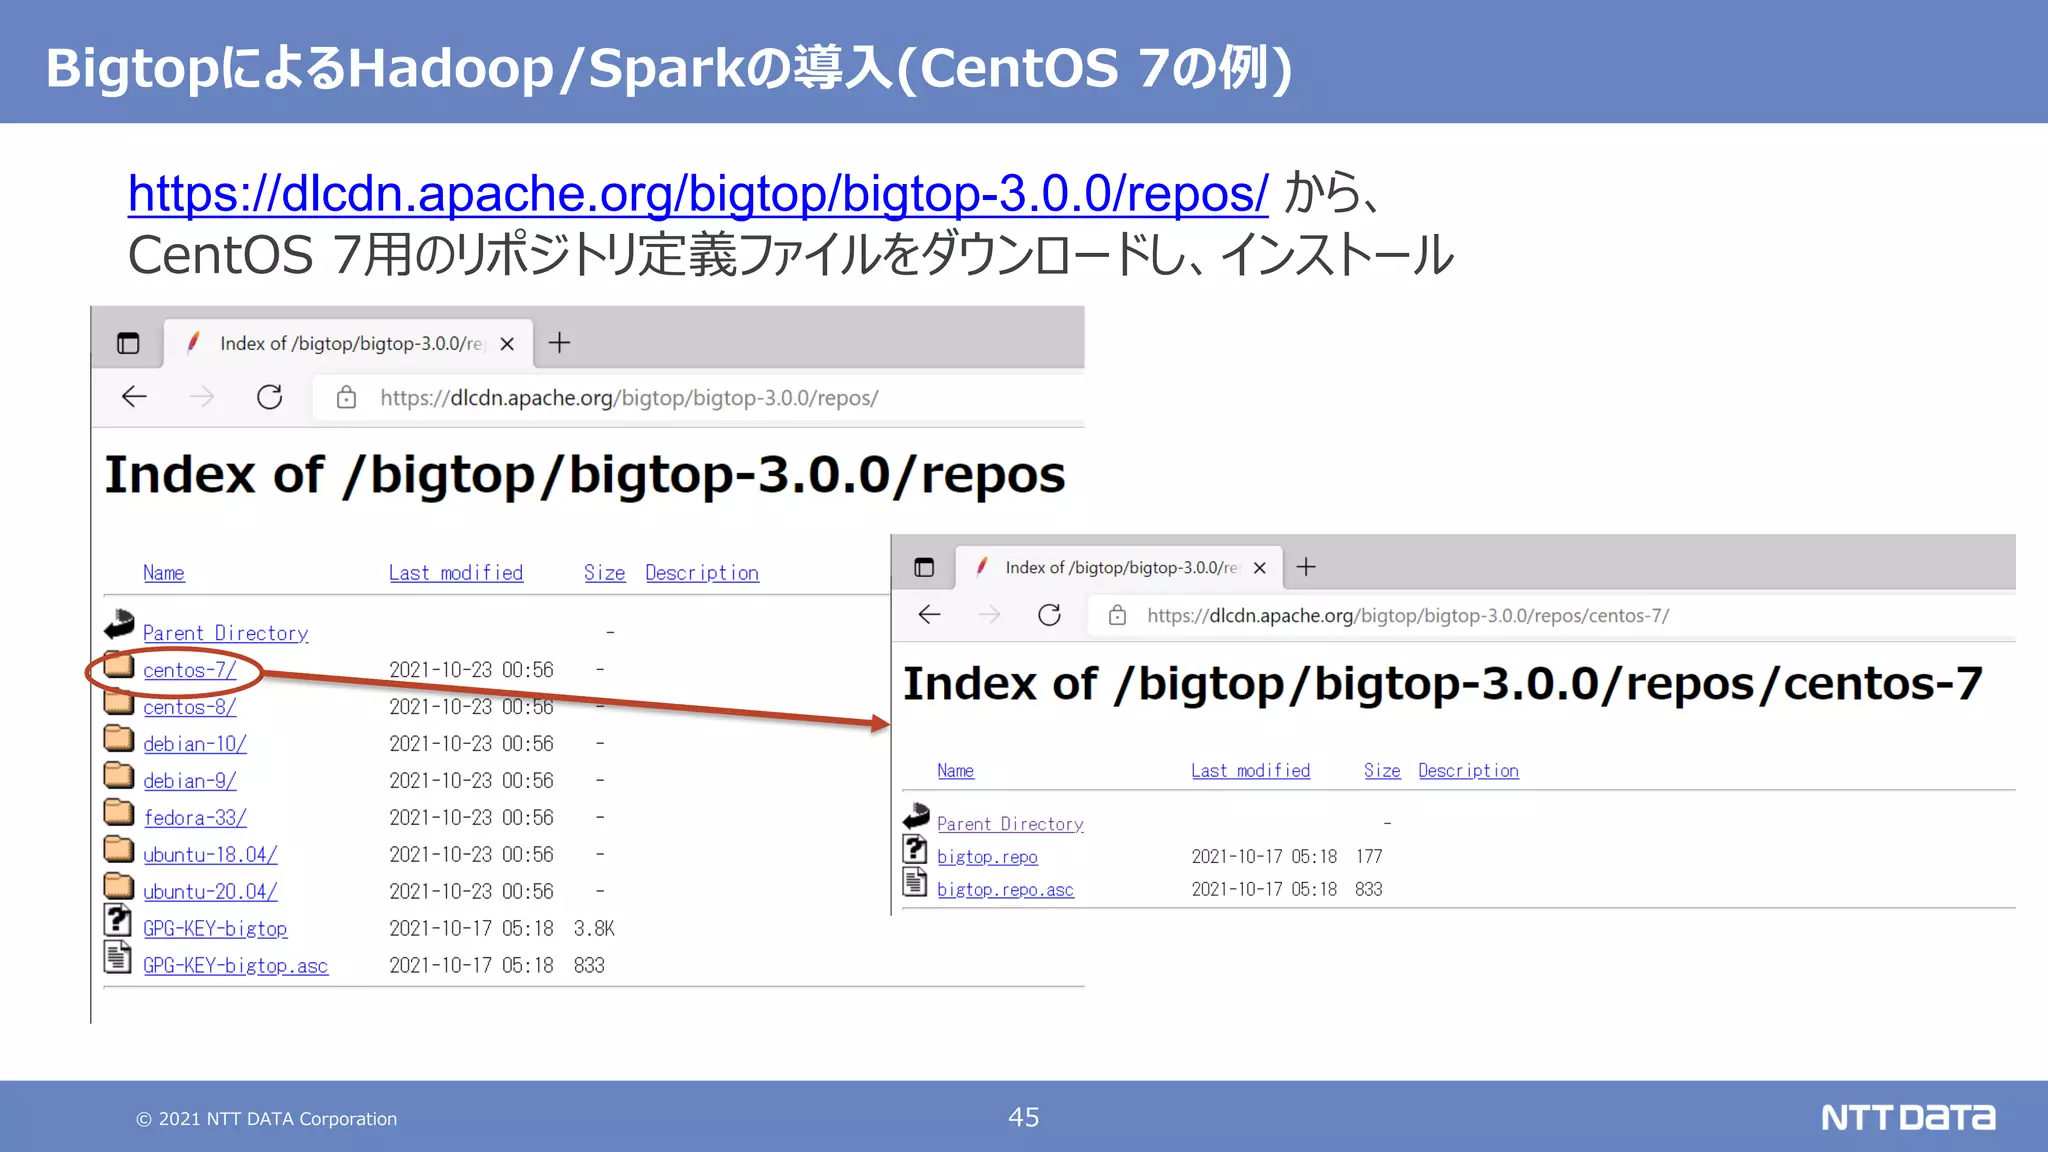The image size is (2048, 1152).
Task: Click the back-arrow icon beside Parent Directory in repos
Action: 119,625
